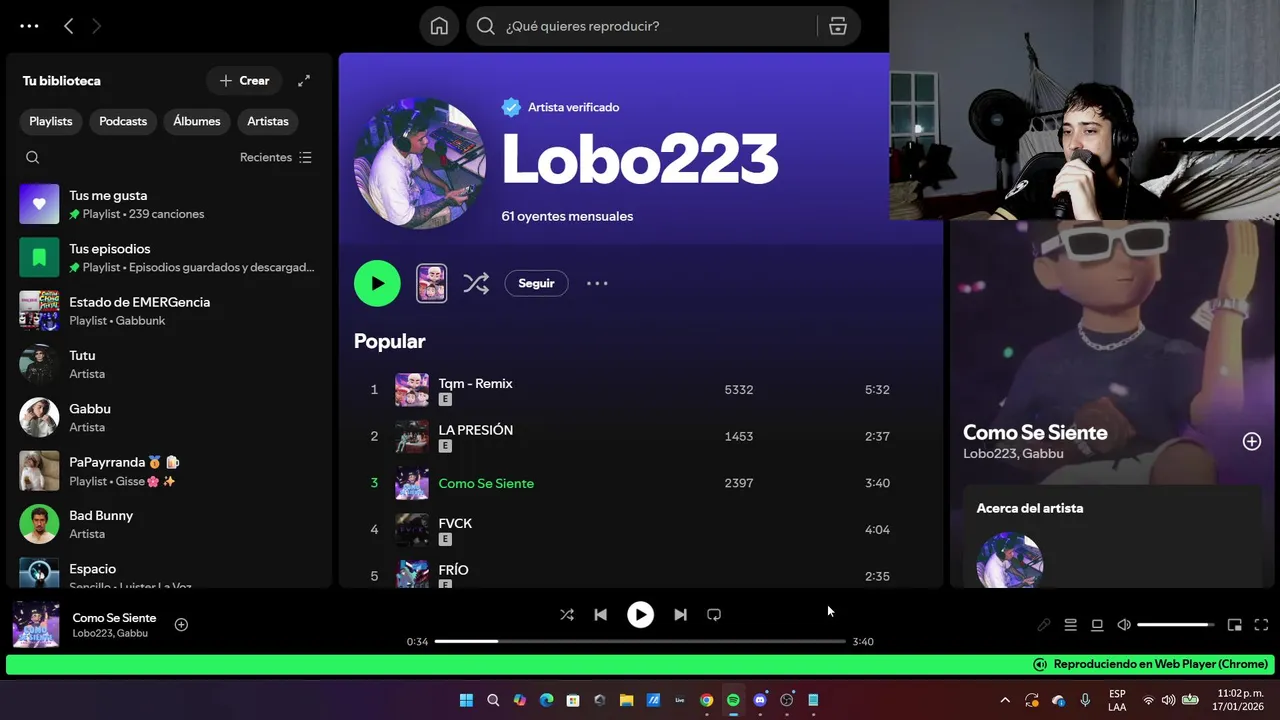The image size is (1280, 720).
Task: Open Tus episodios playlist
Action: (x=170, y=257)
